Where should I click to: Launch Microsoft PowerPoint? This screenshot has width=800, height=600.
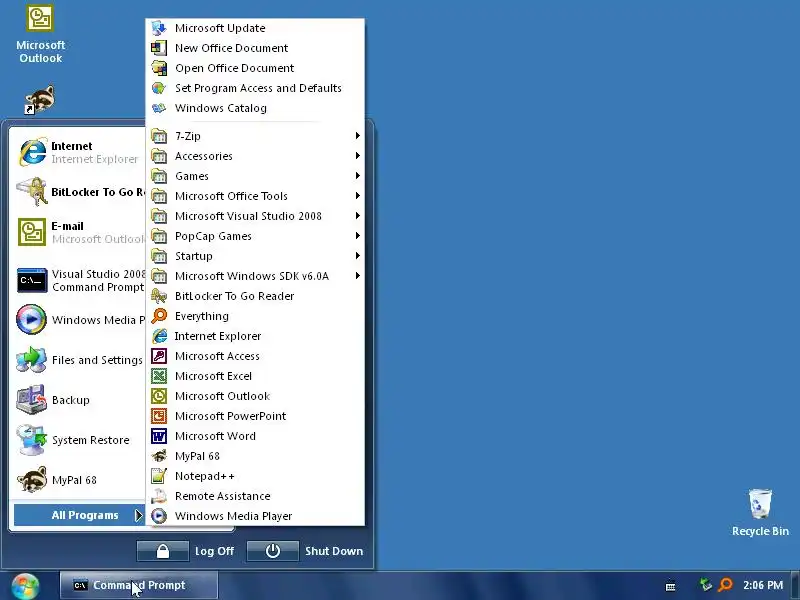pos(255,416)
